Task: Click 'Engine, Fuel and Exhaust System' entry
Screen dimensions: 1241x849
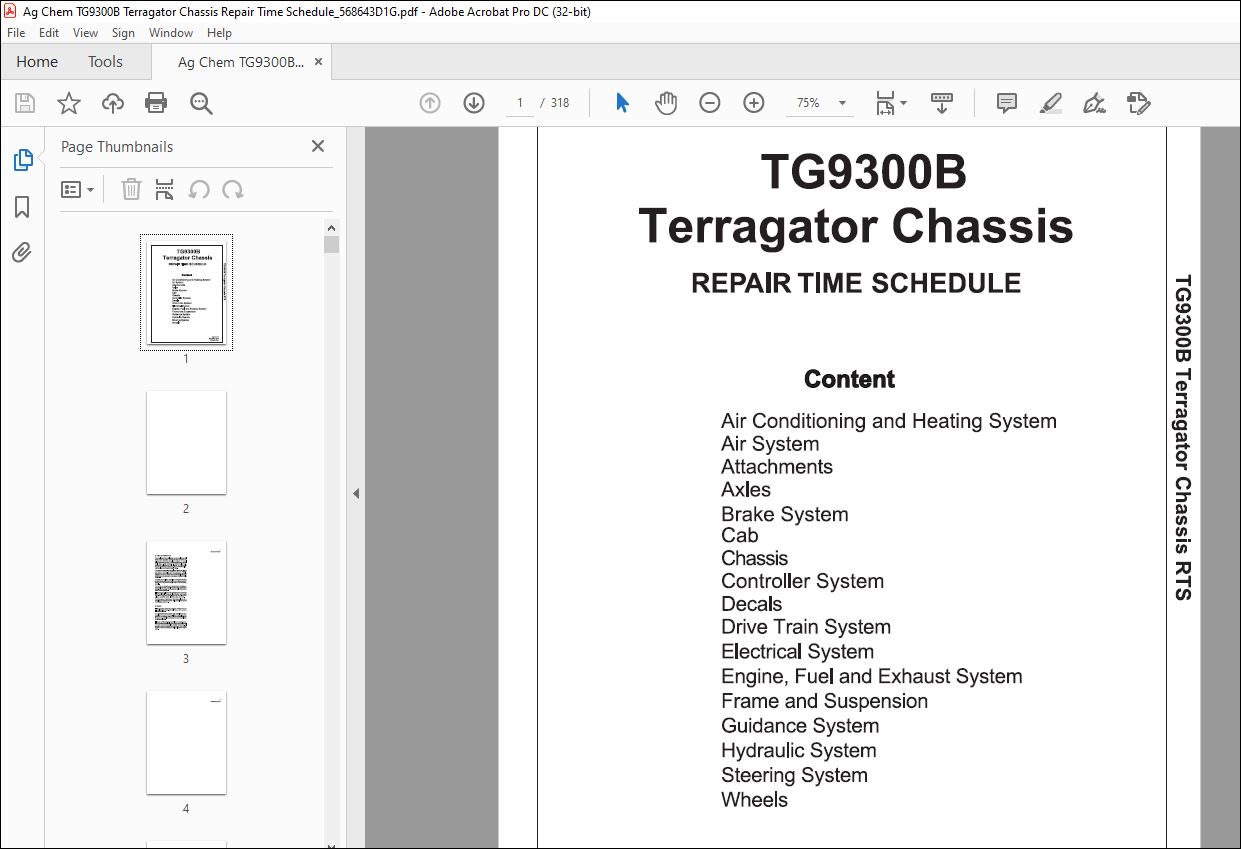Action: coord(871,677)
